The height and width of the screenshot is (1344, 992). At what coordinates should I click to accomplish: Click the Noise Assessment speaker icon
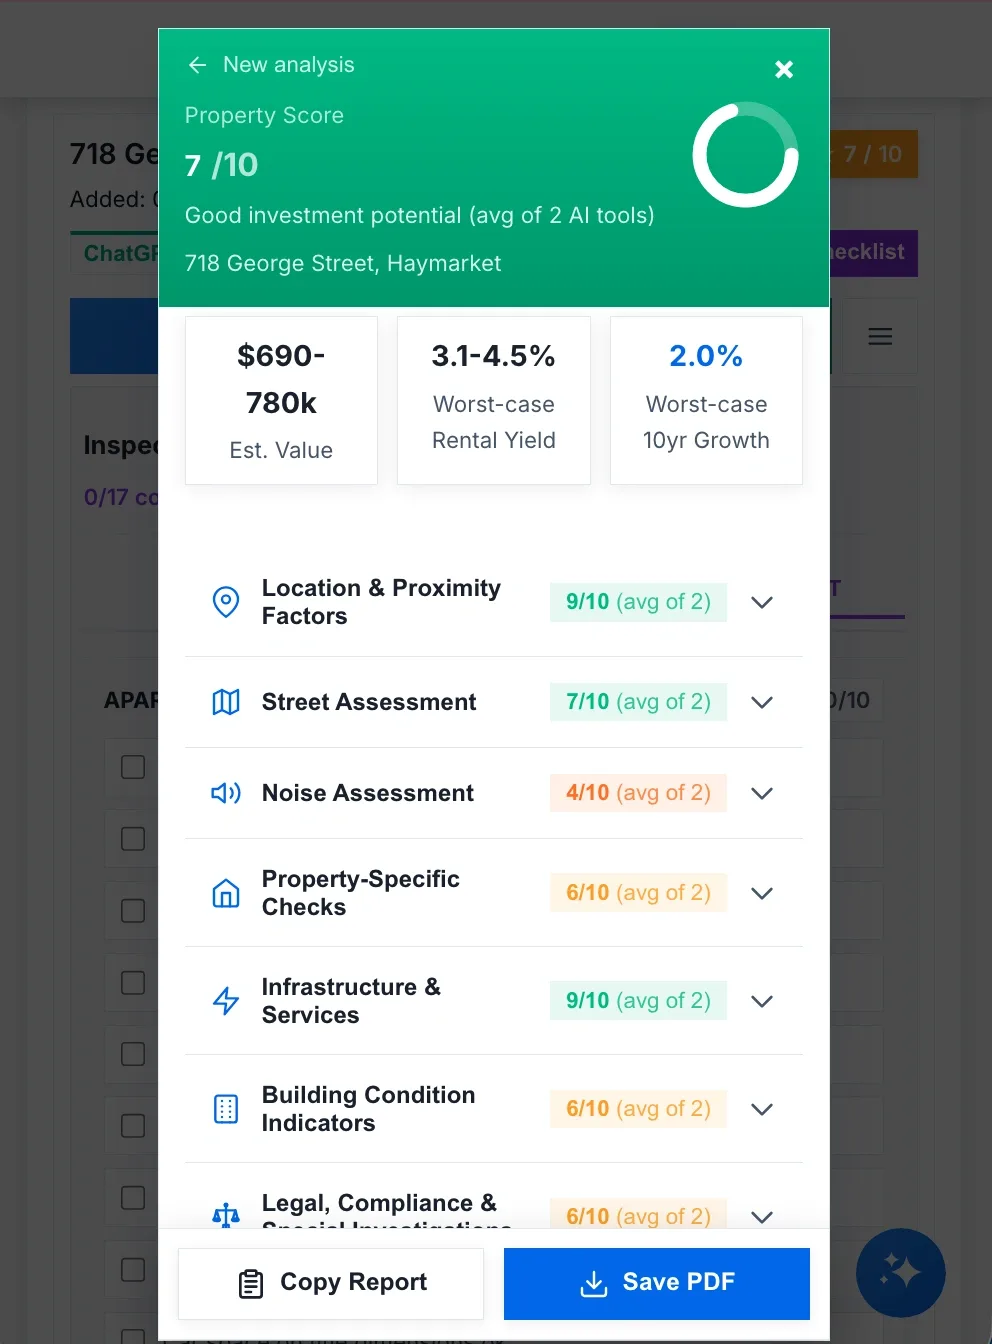(226, 793)
